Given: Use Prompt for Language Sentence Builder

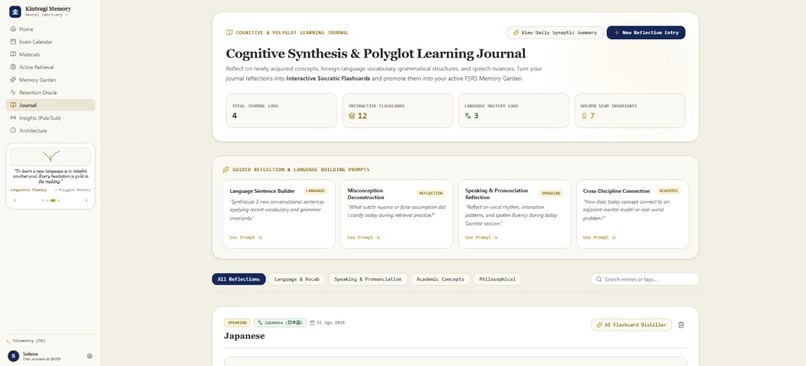Looking at the screenshot, I should coord(246,237).
